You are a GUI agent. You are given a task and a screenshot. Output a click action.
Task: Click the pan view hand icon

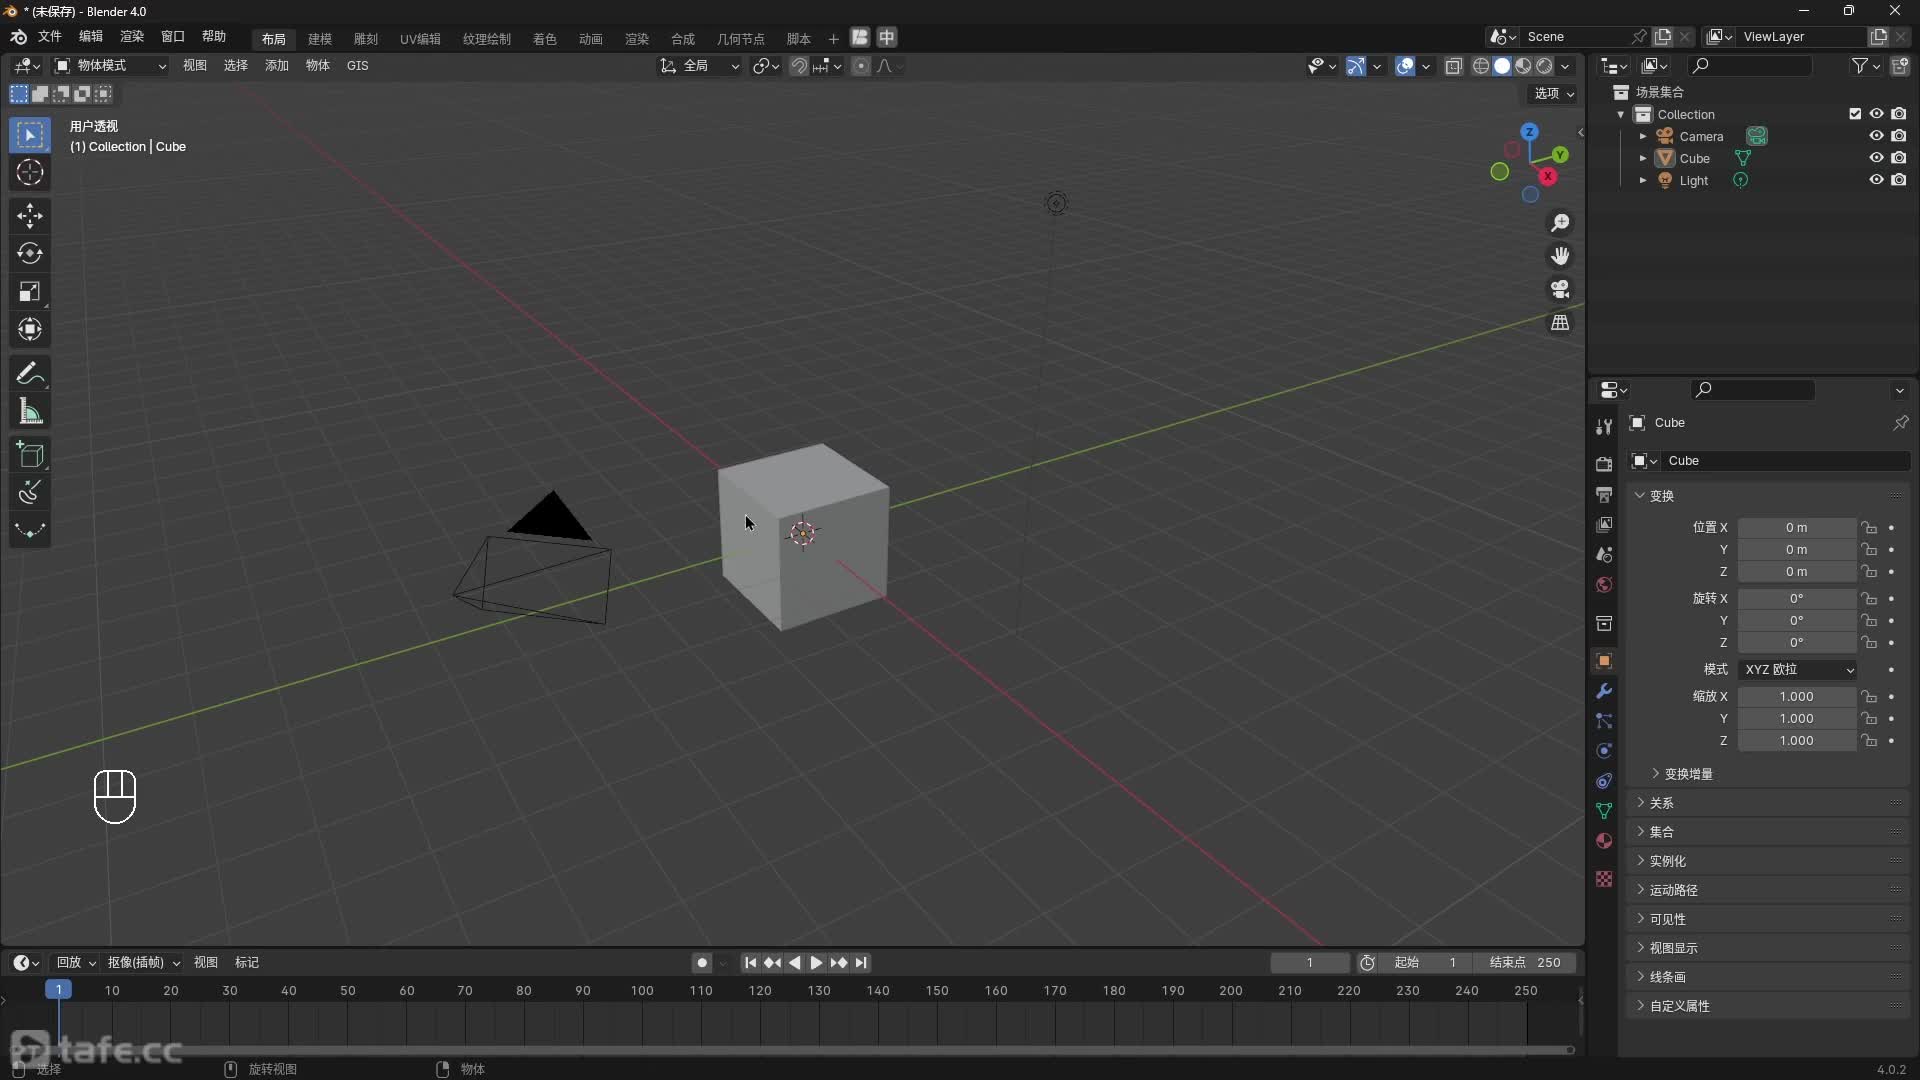pyautogui.click(x=1560, y=256)
